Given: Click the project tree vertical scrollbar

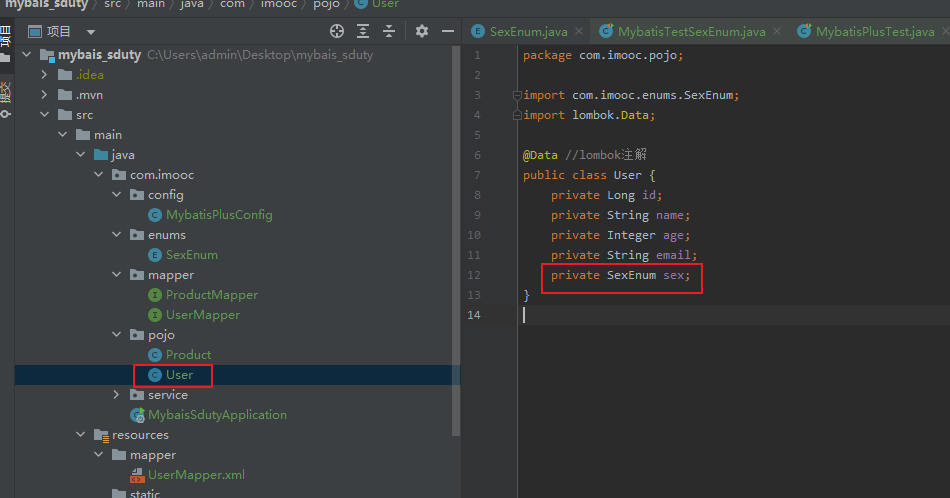Looking at the screenshot, I should [456, 241].
